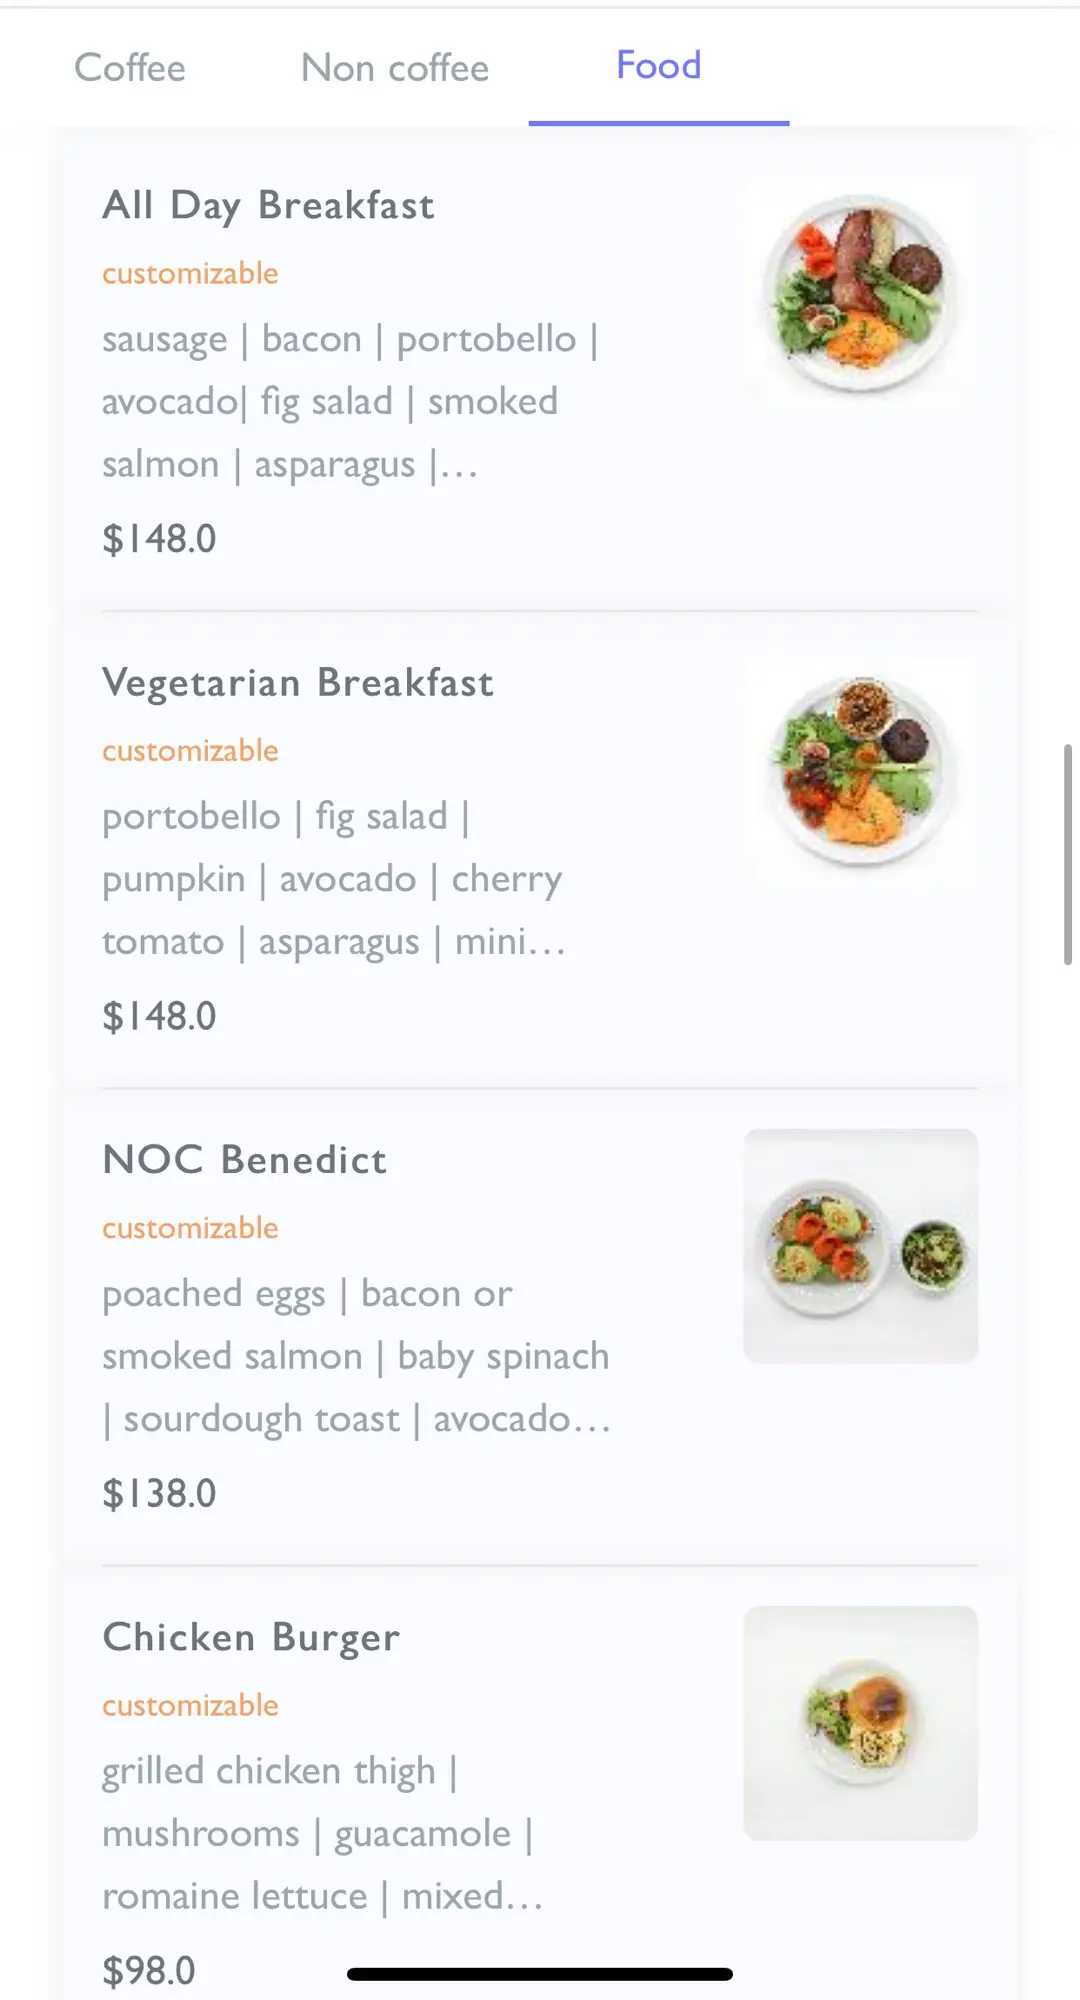The image size is (1080, 2000).
Task: Click the page scrollbar handle
Action: [1067, 854]
